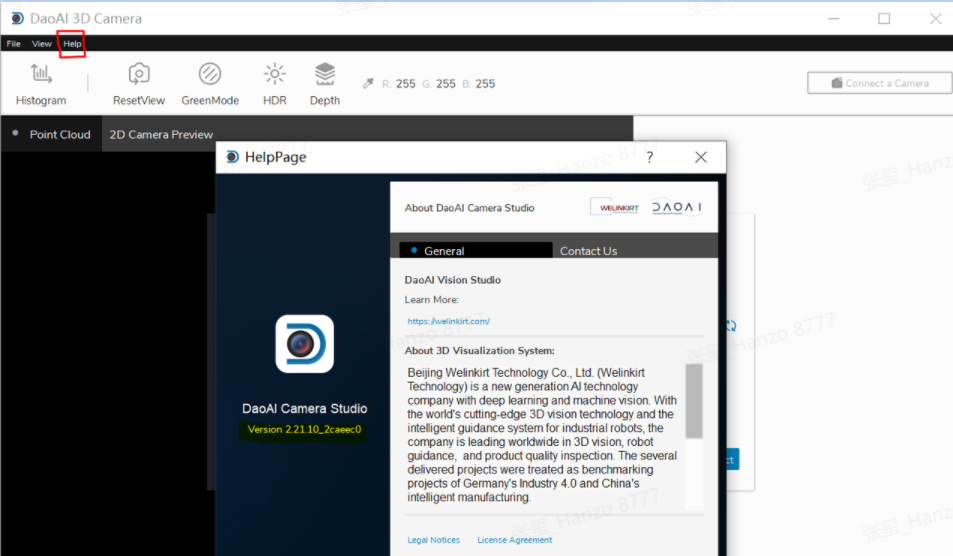Open the File menu

13,44
